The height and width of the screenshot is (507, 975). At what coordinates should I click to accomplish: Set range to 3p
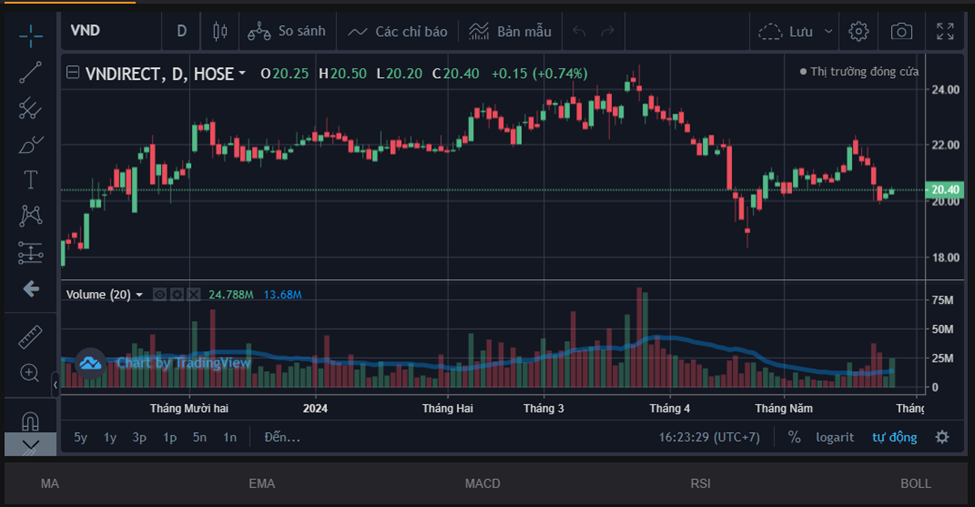pyautogui.click(x=139, y=437)
